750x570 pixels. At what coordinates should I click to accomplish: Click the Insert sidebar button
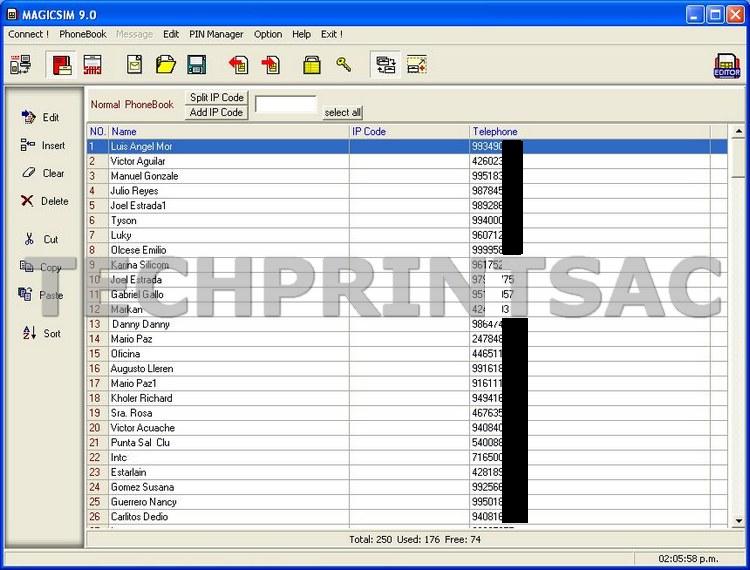[x=43, y=145]
